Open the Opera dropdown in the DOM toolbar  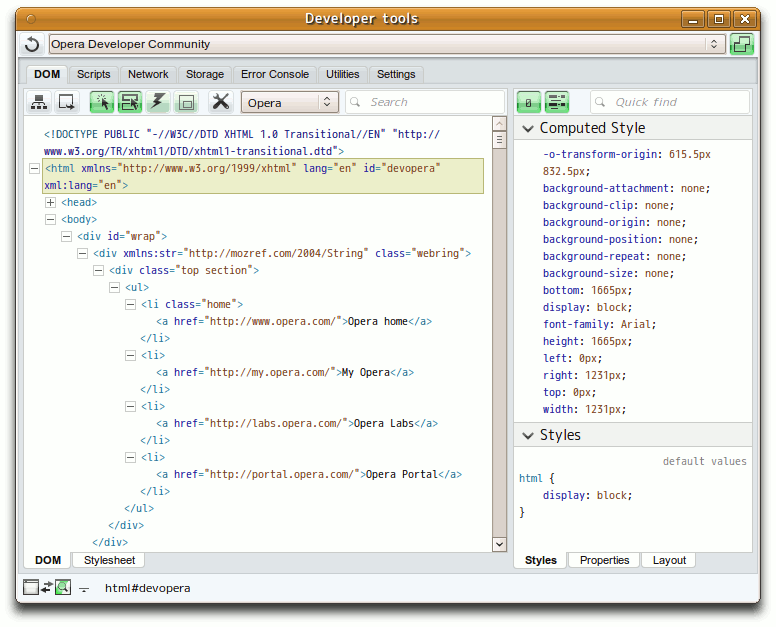tap(290, 102)
